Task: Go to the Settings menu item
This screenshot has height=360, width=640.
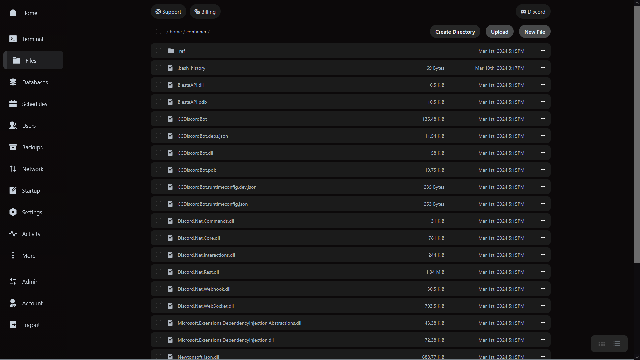Action: pos(32,212)
